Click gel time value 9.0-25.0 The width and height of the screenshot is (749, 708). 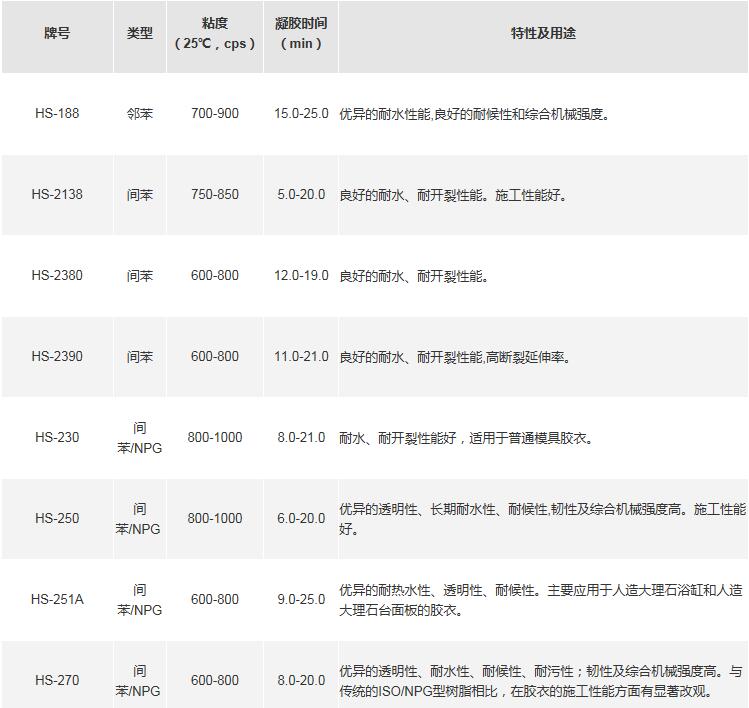tap(301, 600)
